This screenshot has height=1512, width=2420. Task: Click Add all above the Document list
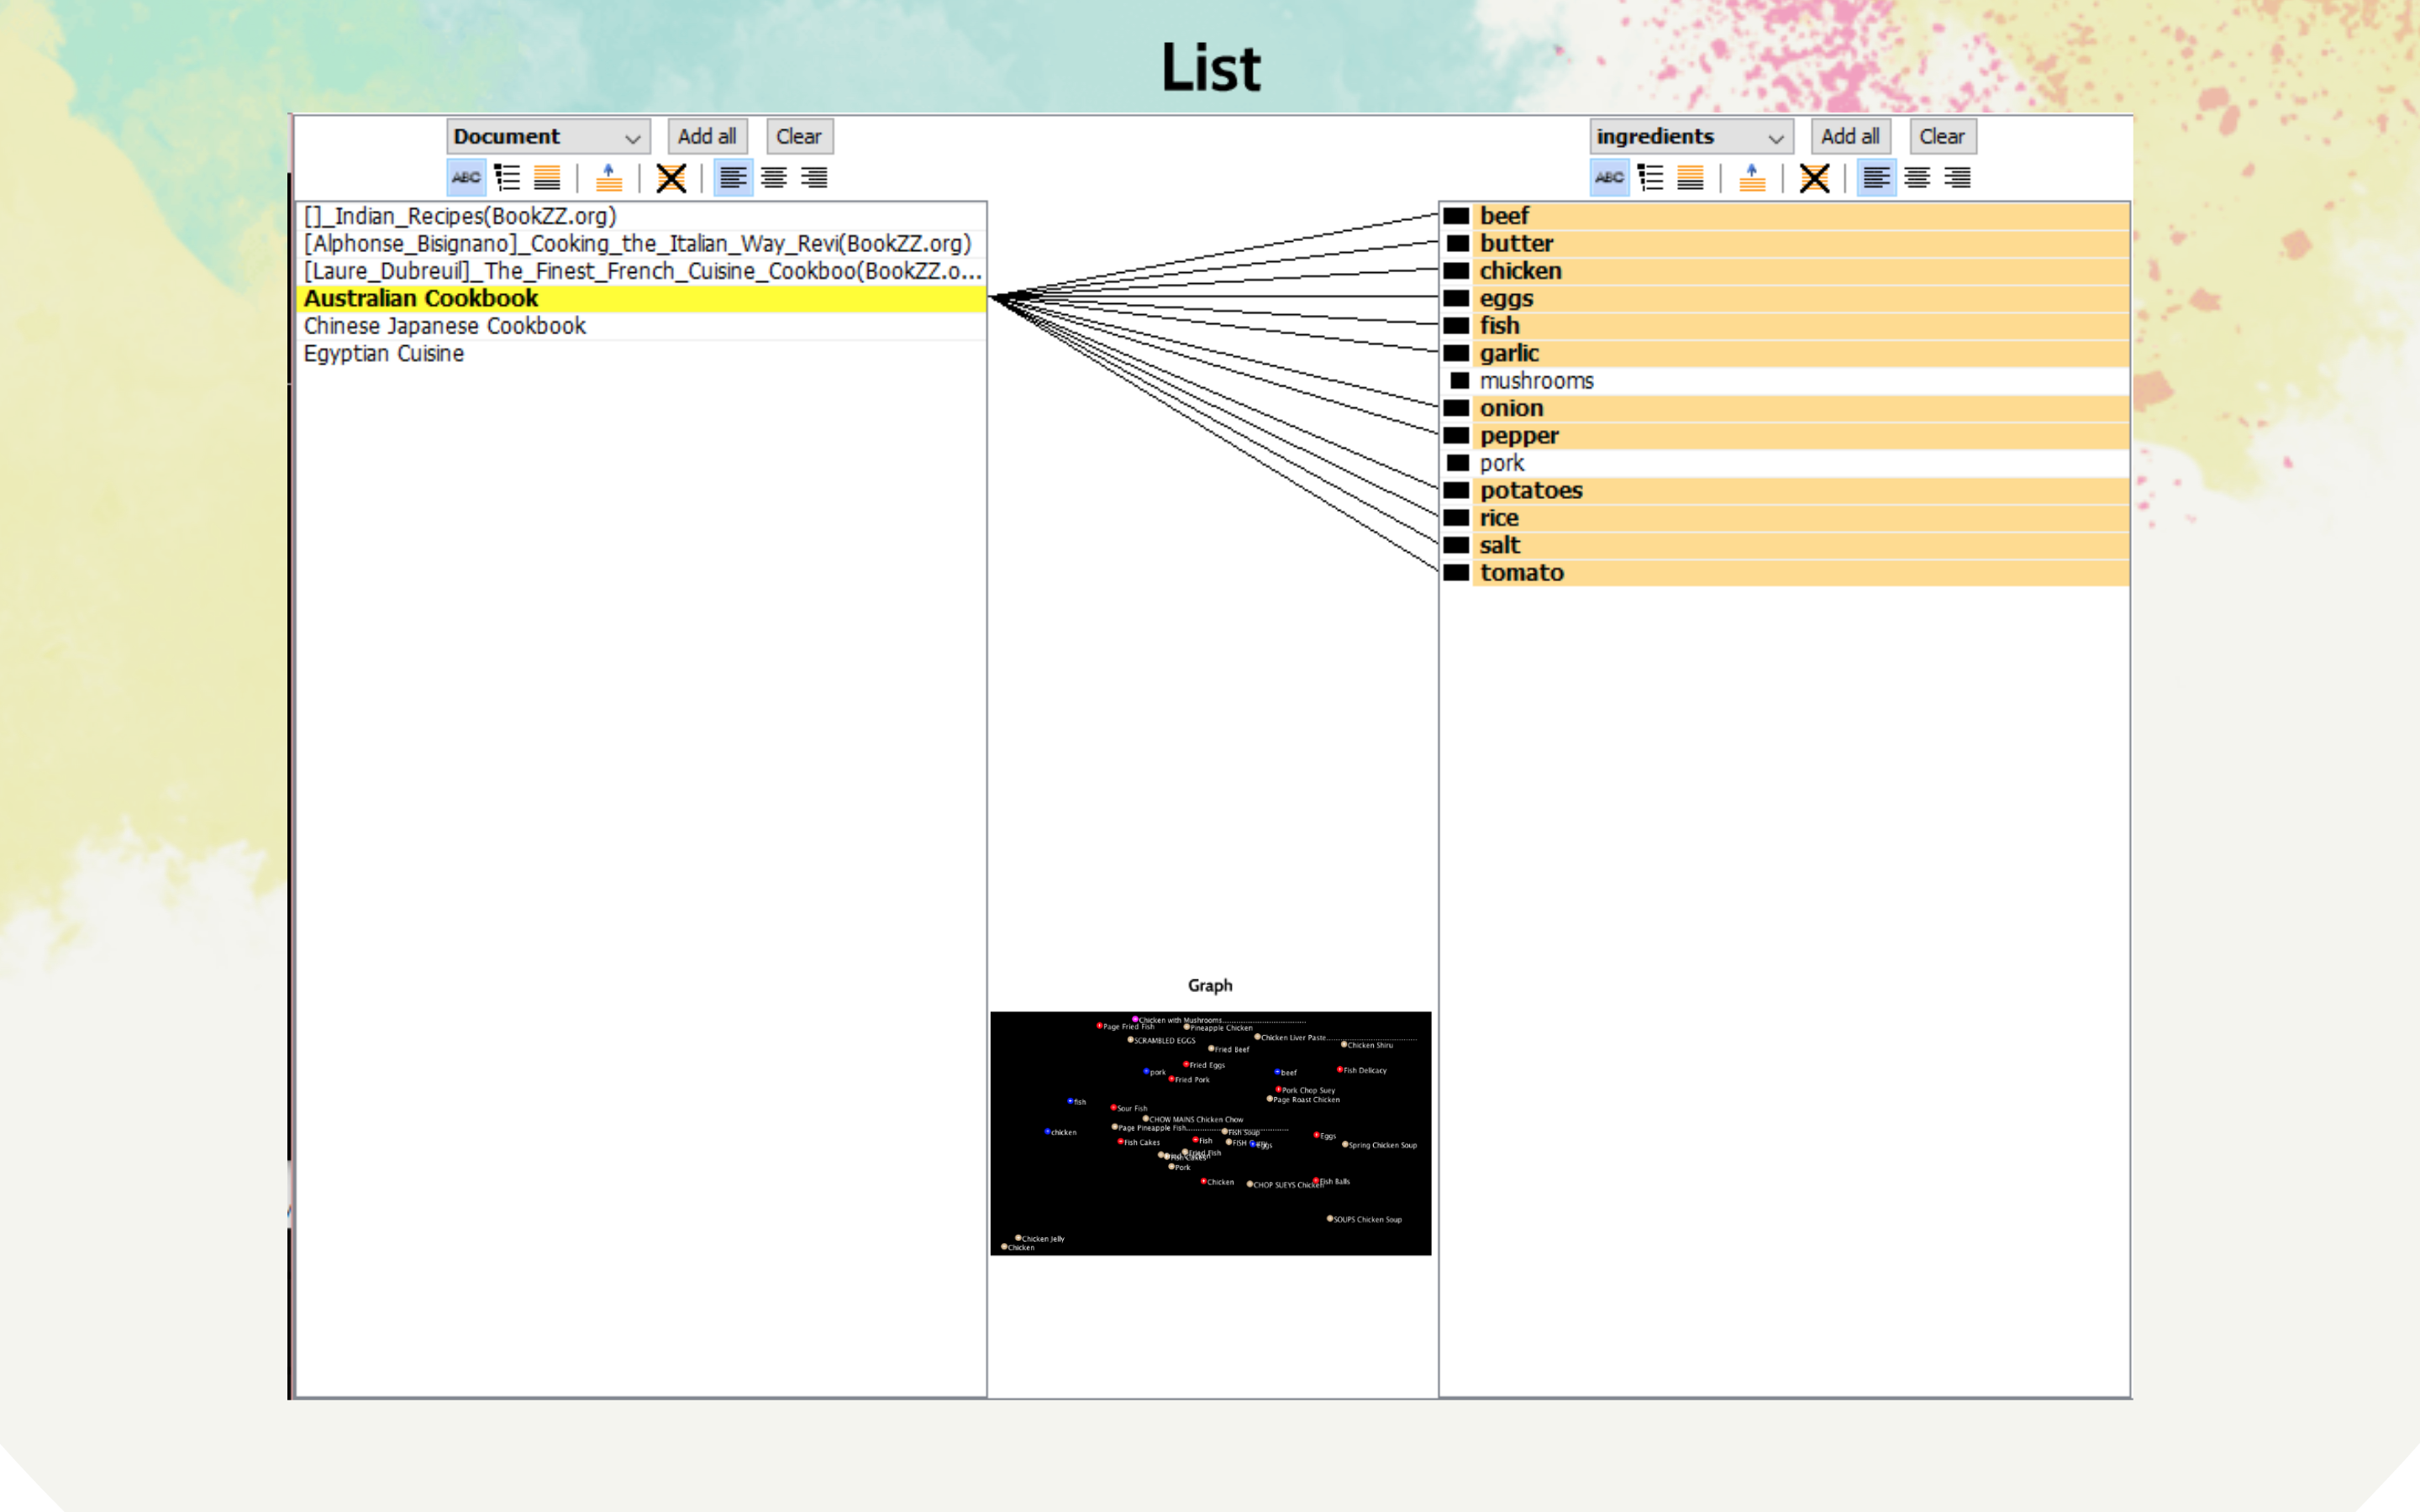(707, 137)
